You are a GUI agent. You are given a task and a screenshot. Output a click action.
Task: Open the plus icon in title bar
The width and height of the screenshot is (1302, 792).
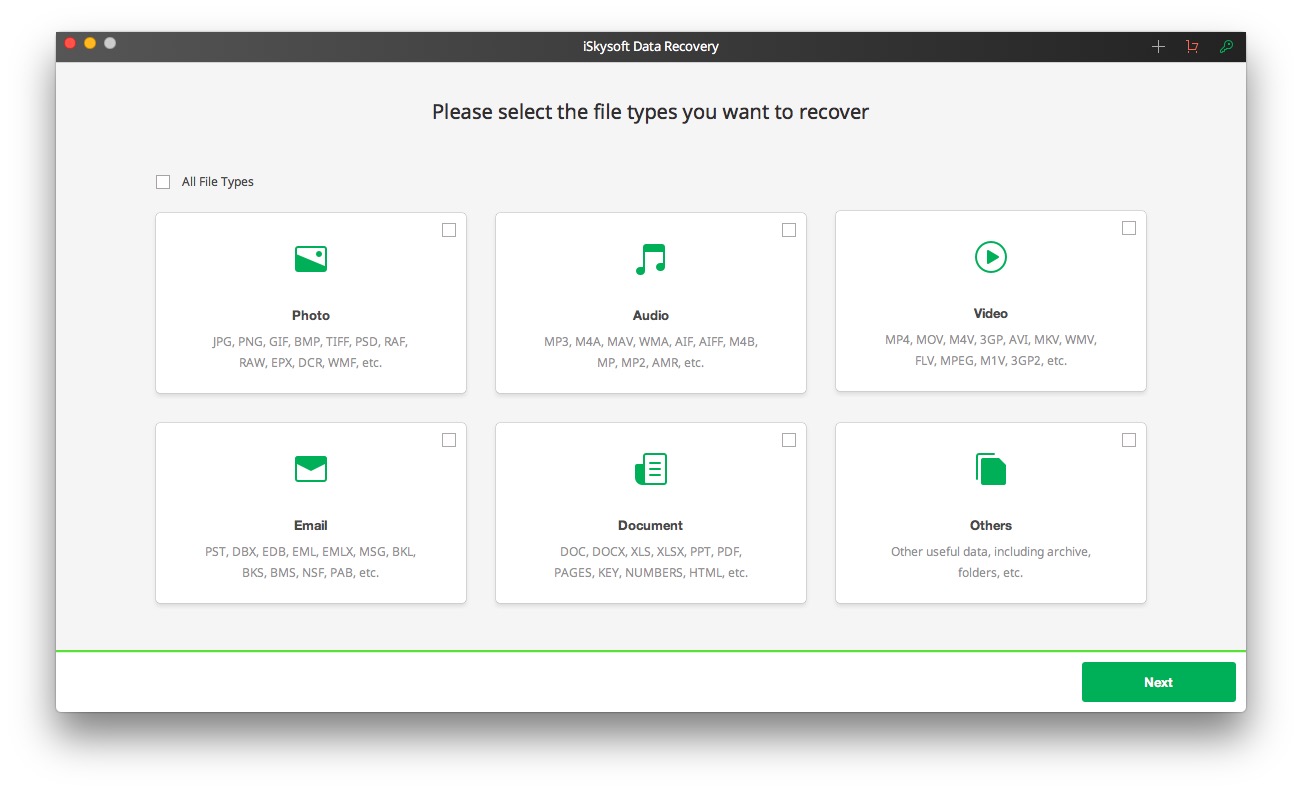click(x=1158, y=47)
